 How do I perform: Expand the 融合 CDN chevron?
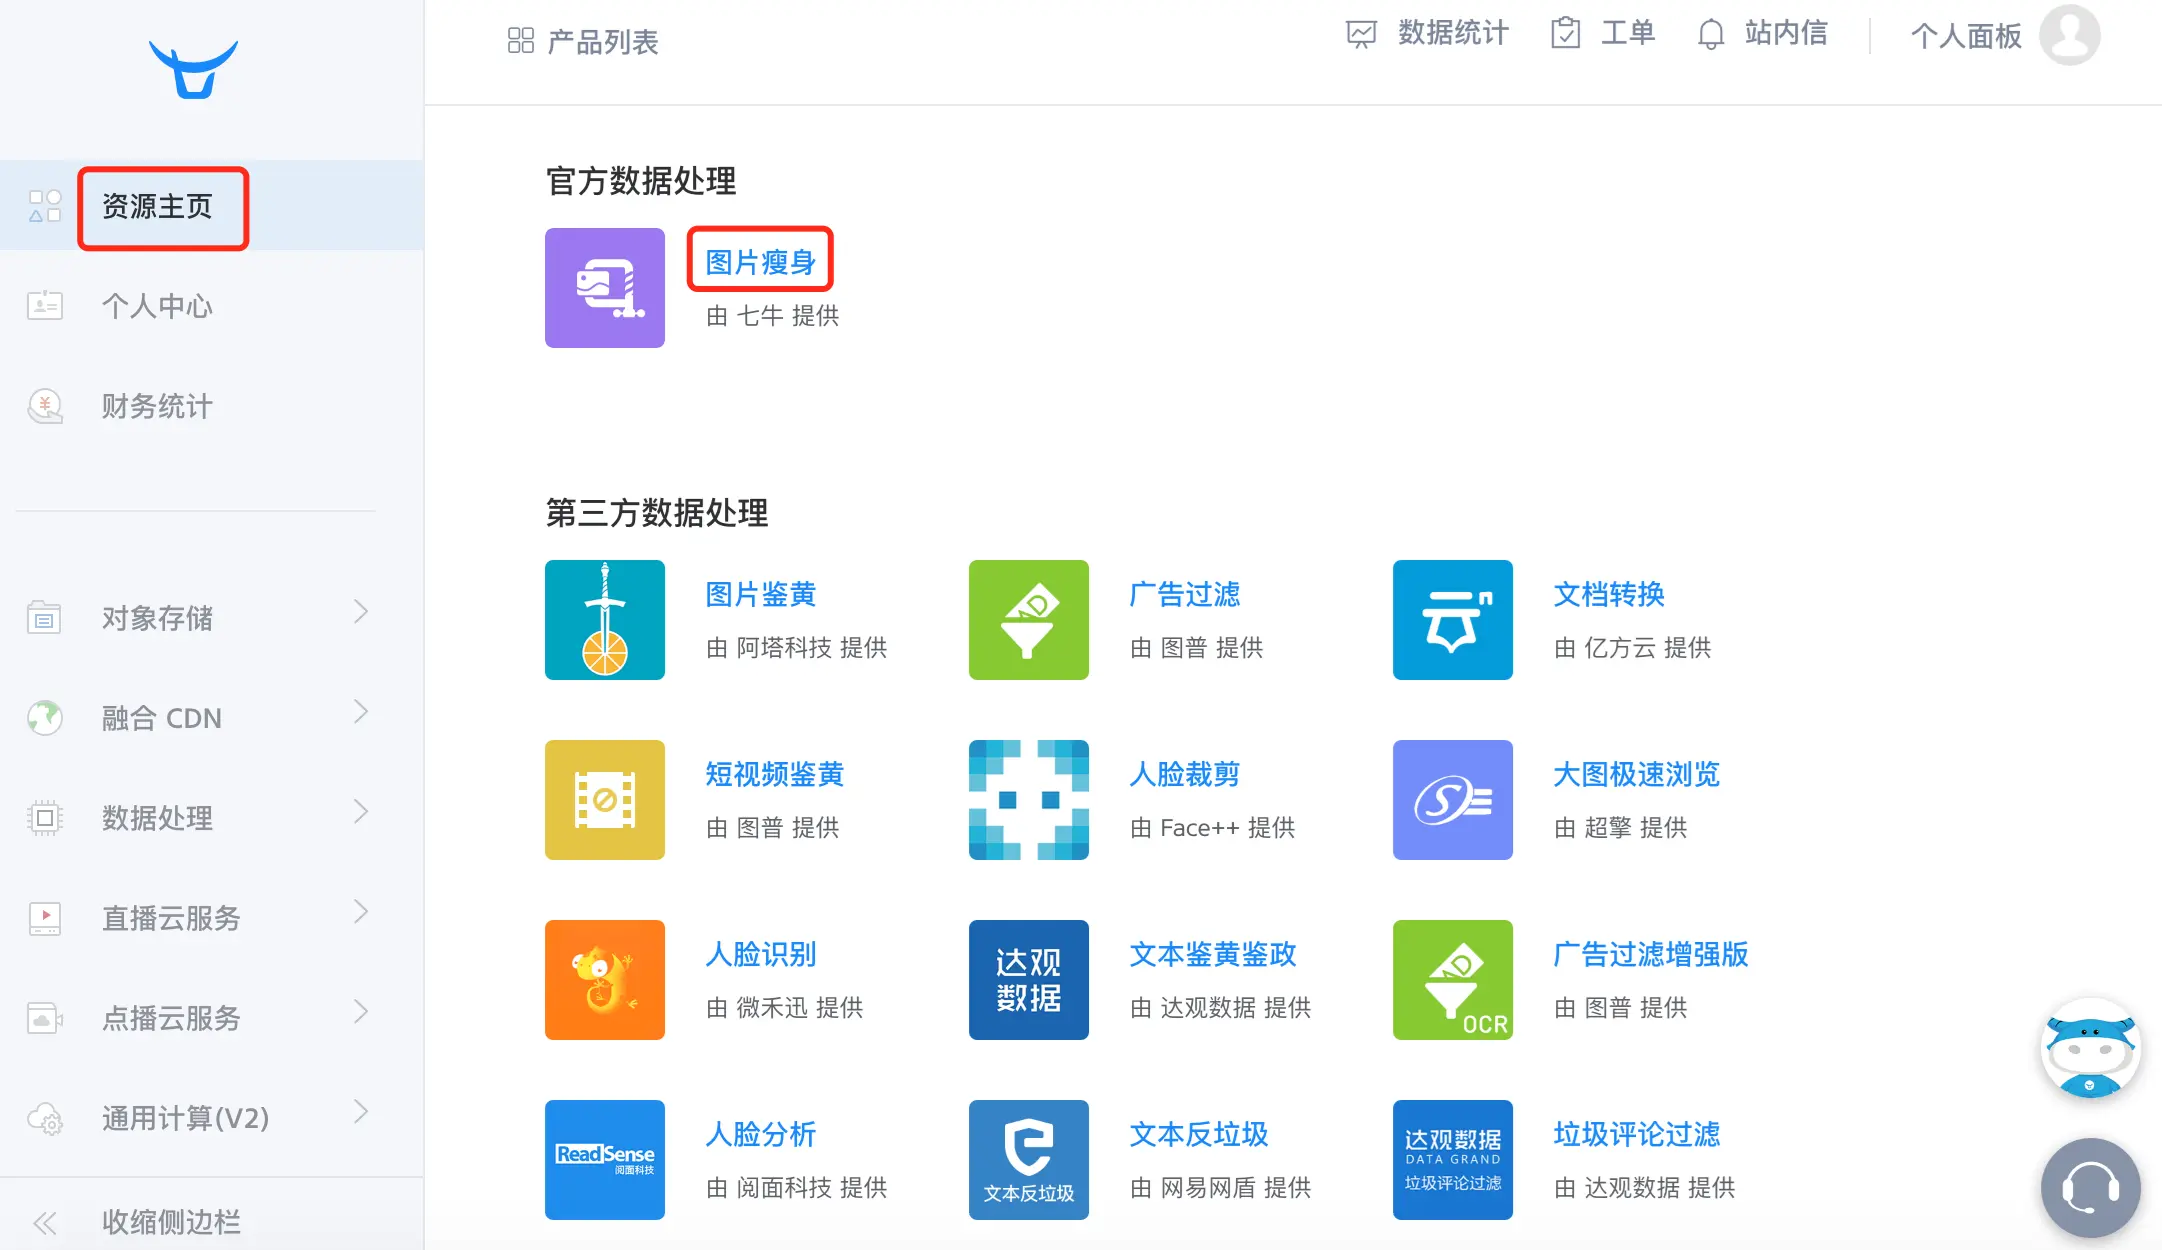(361, 712)
